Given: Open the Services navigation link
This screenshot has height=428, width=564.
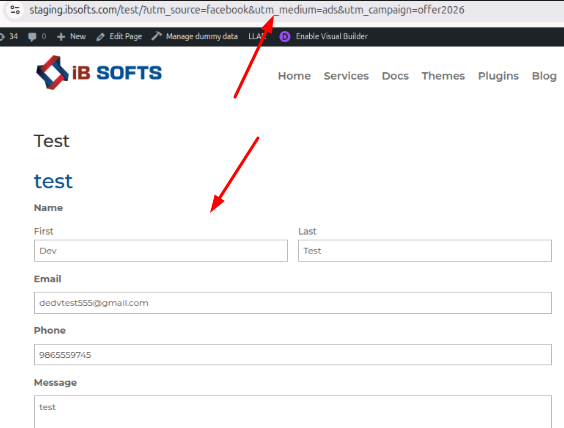Looking at the screenshot, I should point(346,76).
